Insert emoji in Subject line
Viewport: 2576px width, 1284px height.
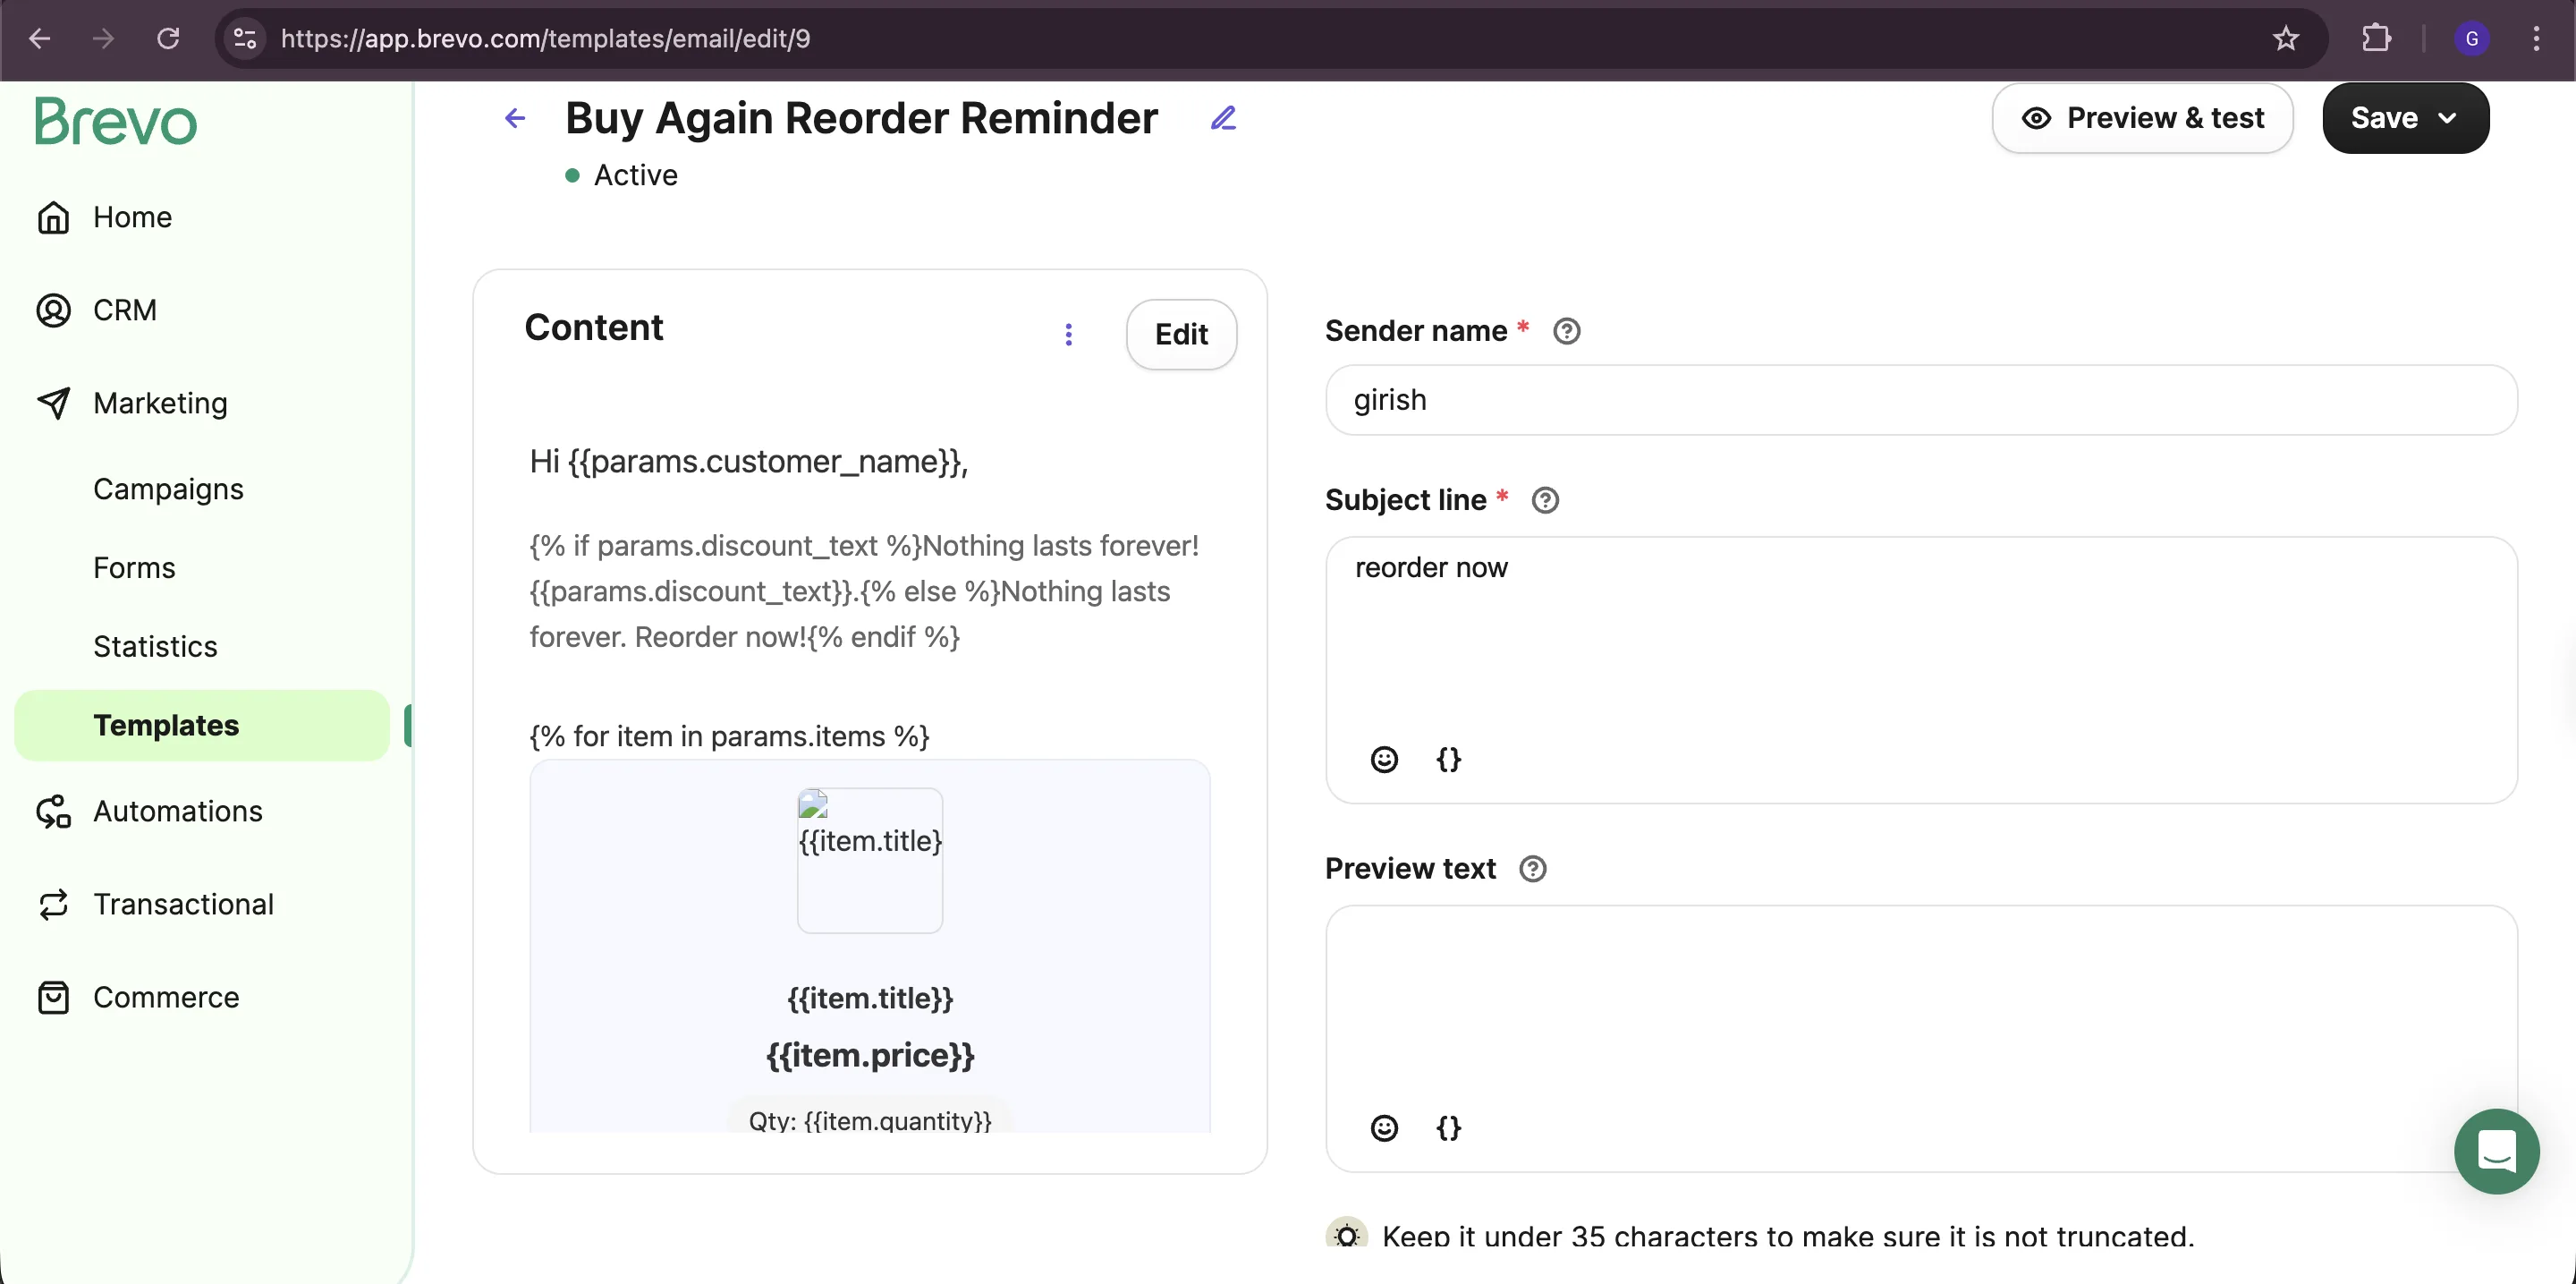click(1384, 759)
